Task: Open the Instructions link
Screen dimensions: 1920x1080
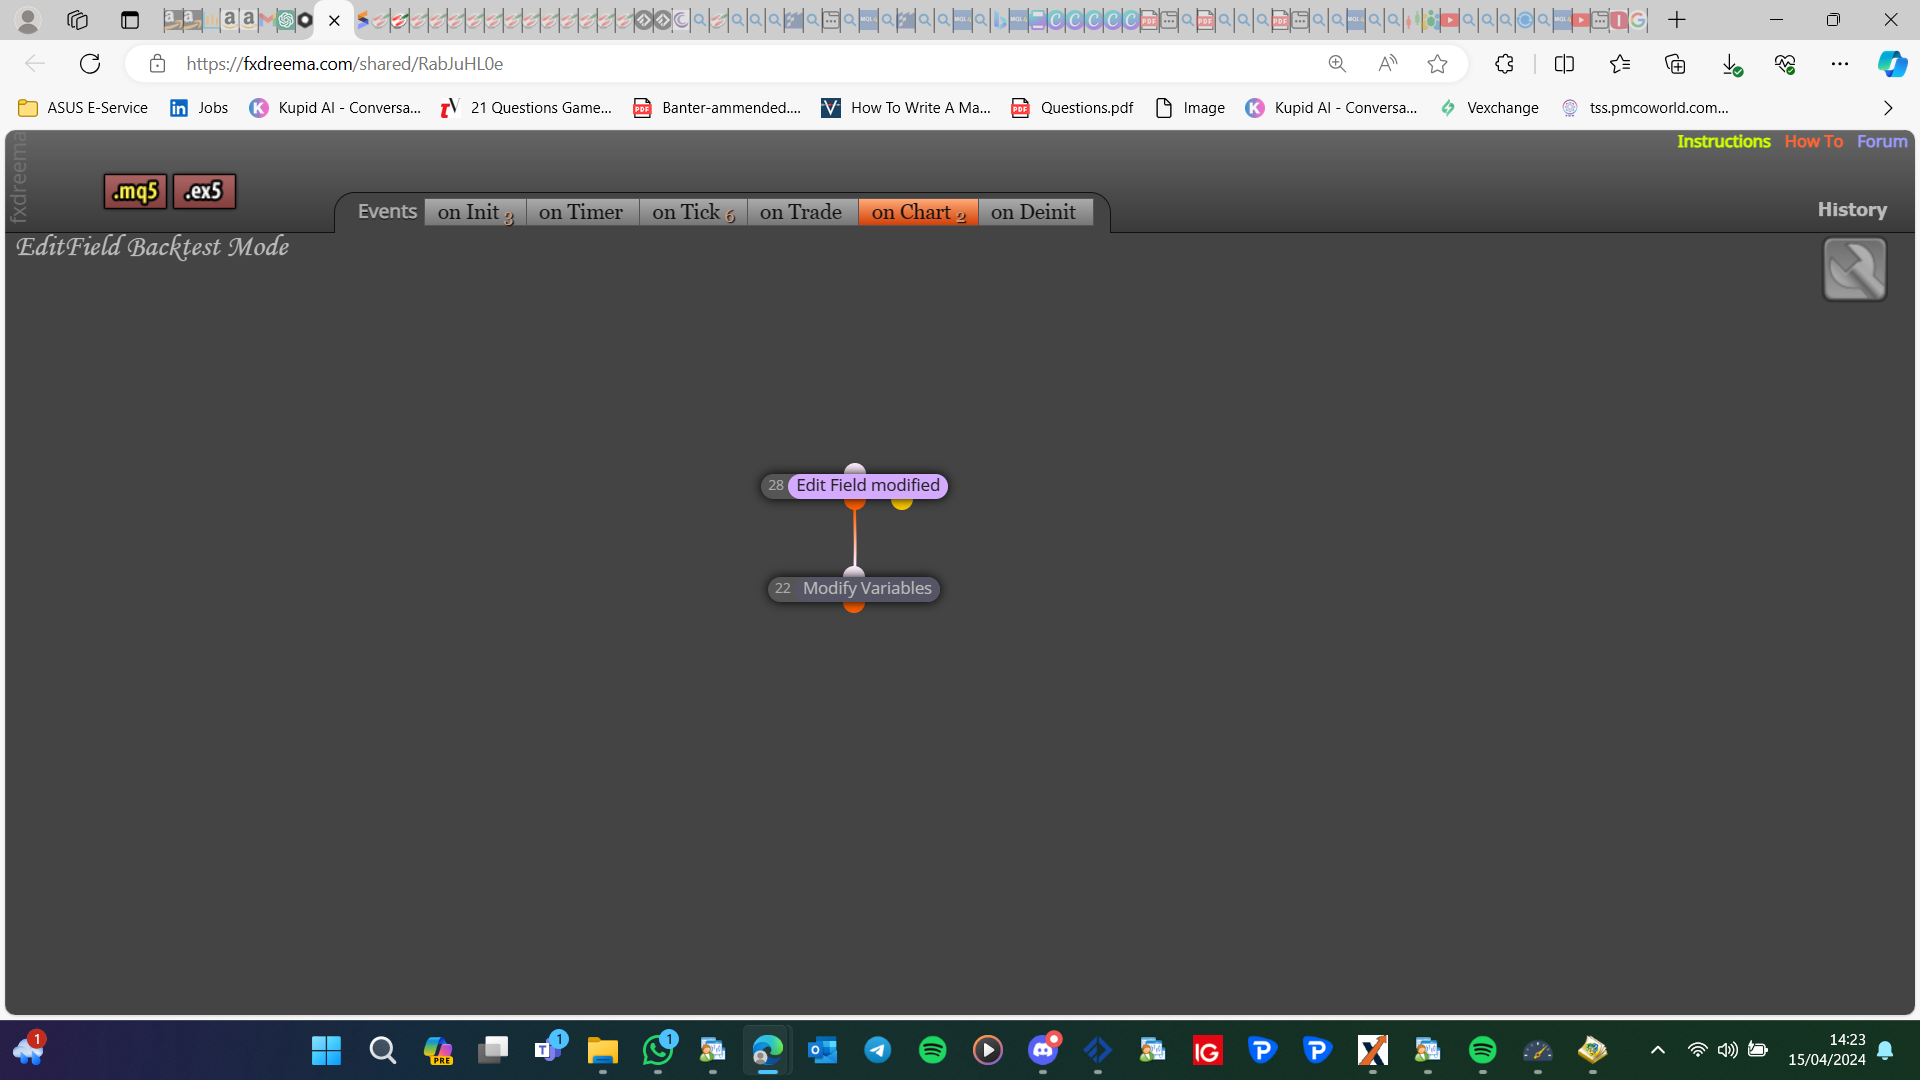Action: point(1723,142)
